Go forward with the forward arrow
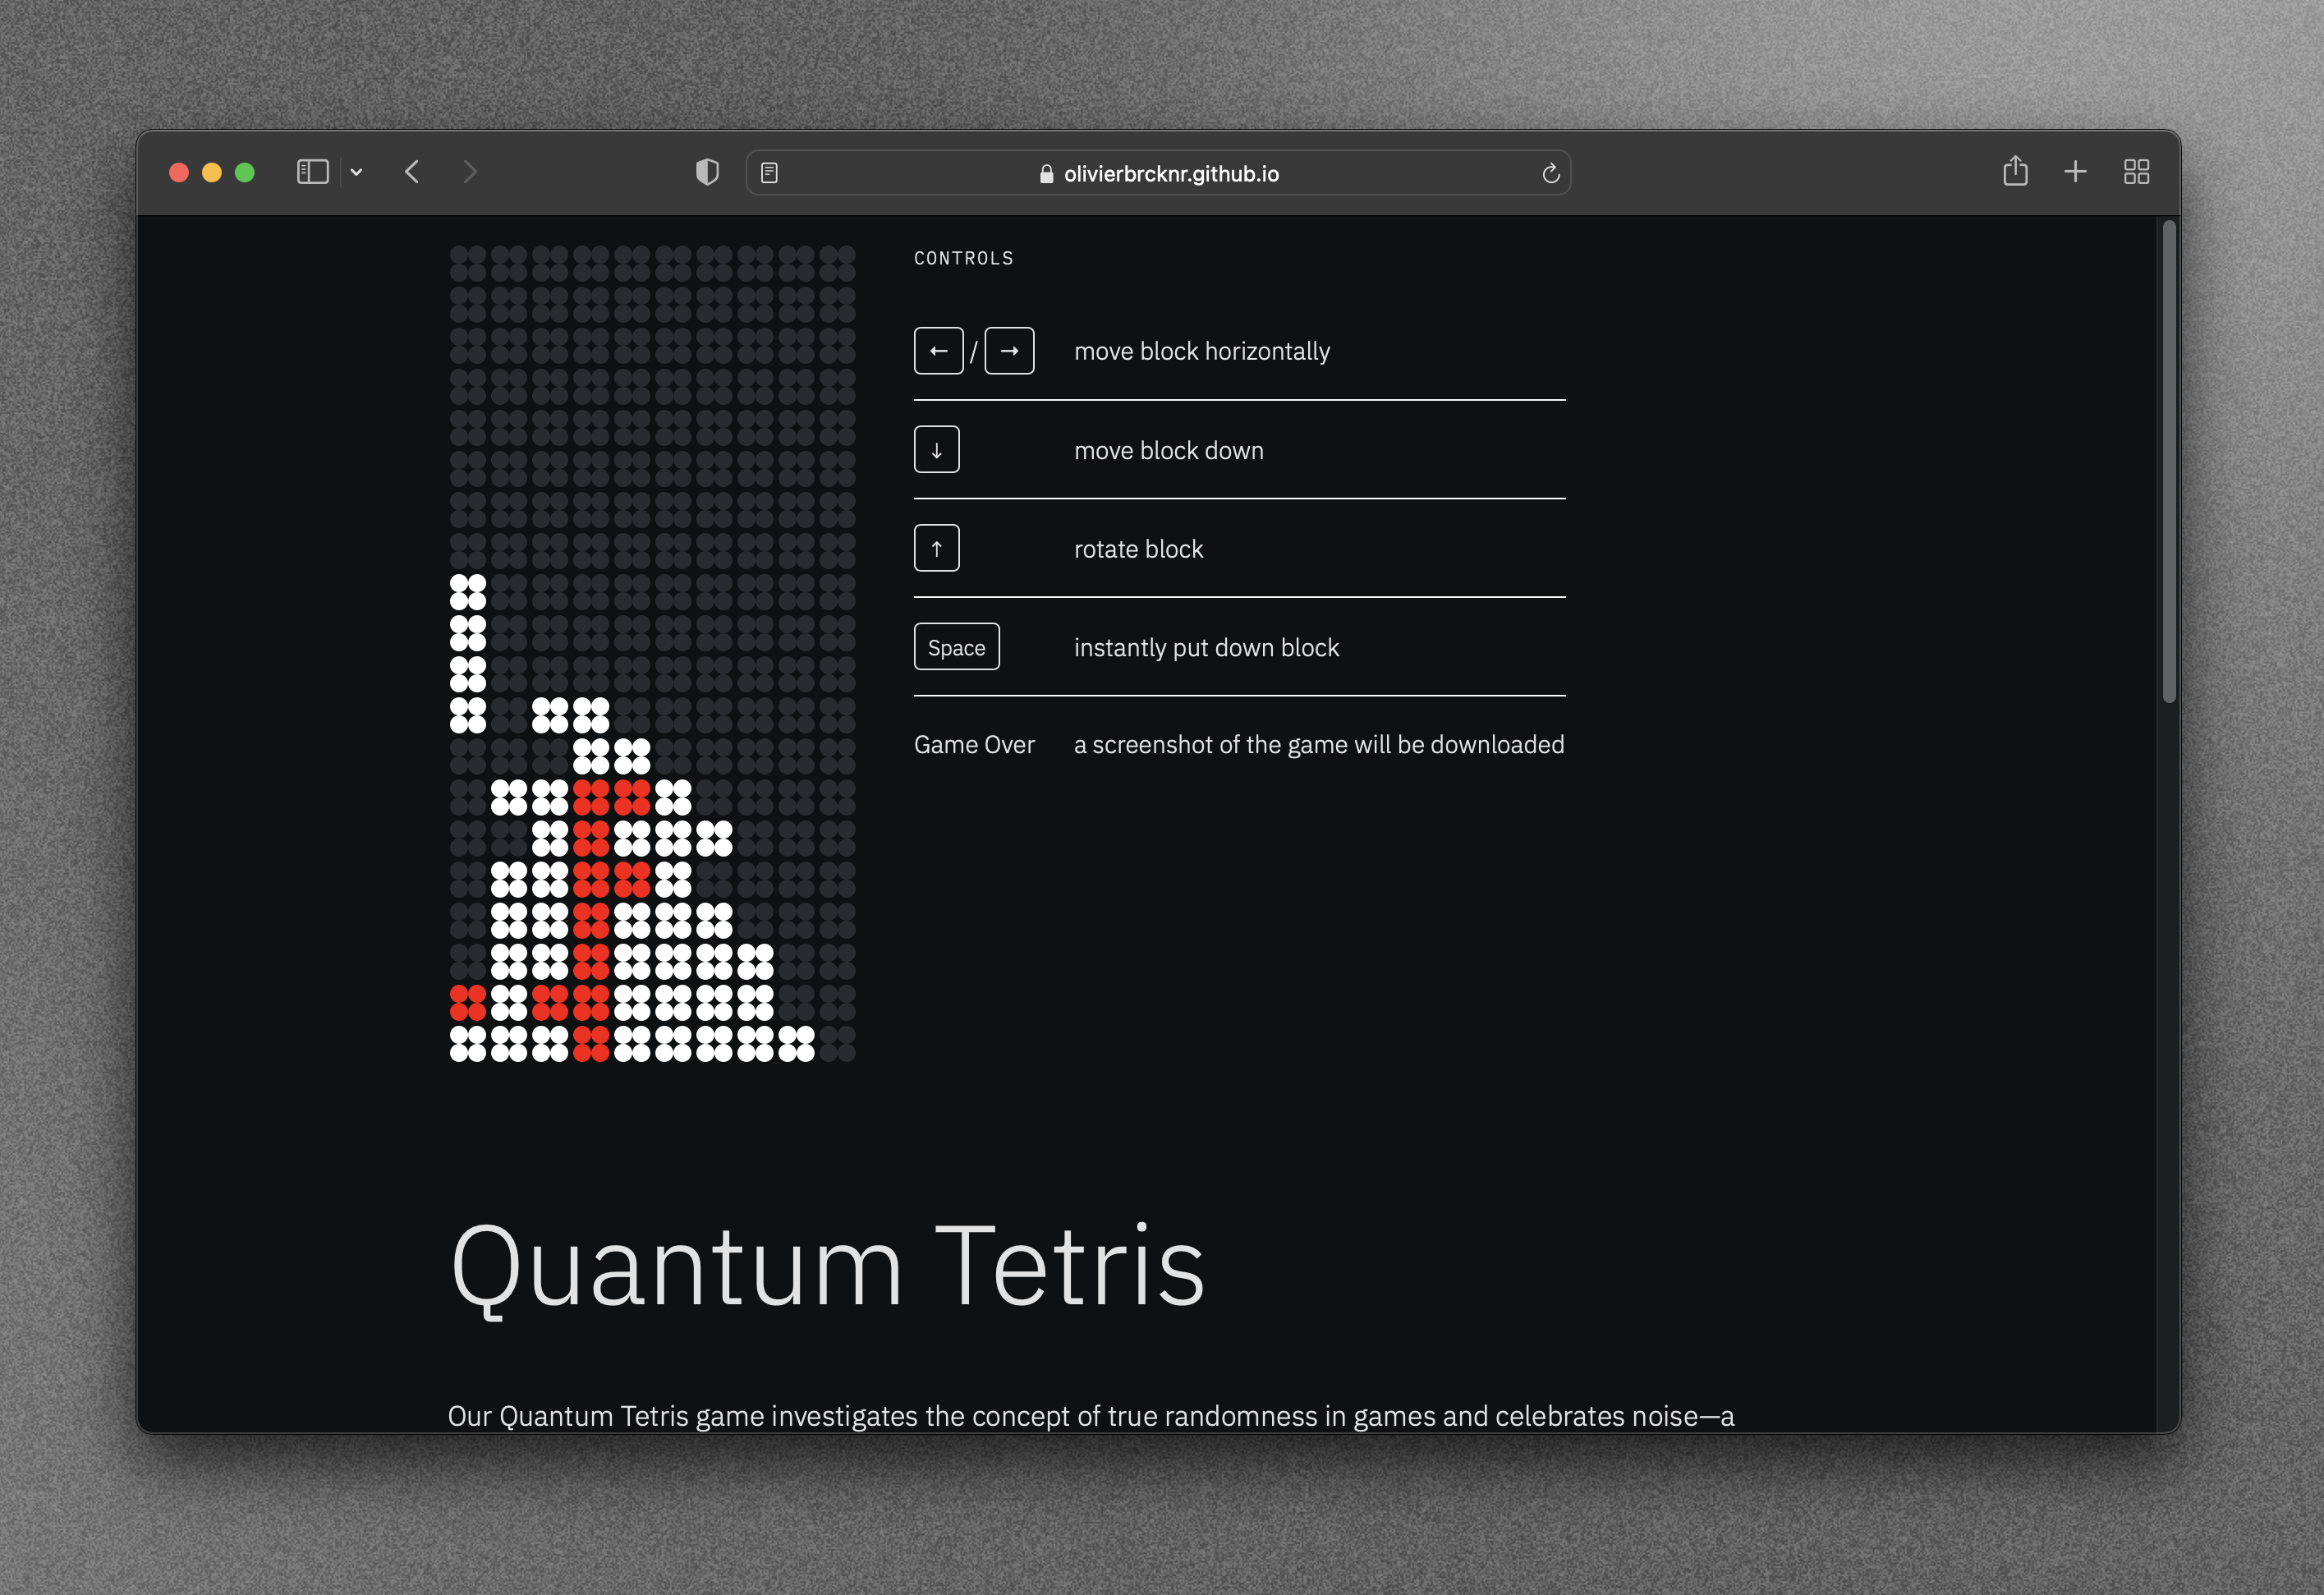The image size is (2324, 1595). (470, 172)
